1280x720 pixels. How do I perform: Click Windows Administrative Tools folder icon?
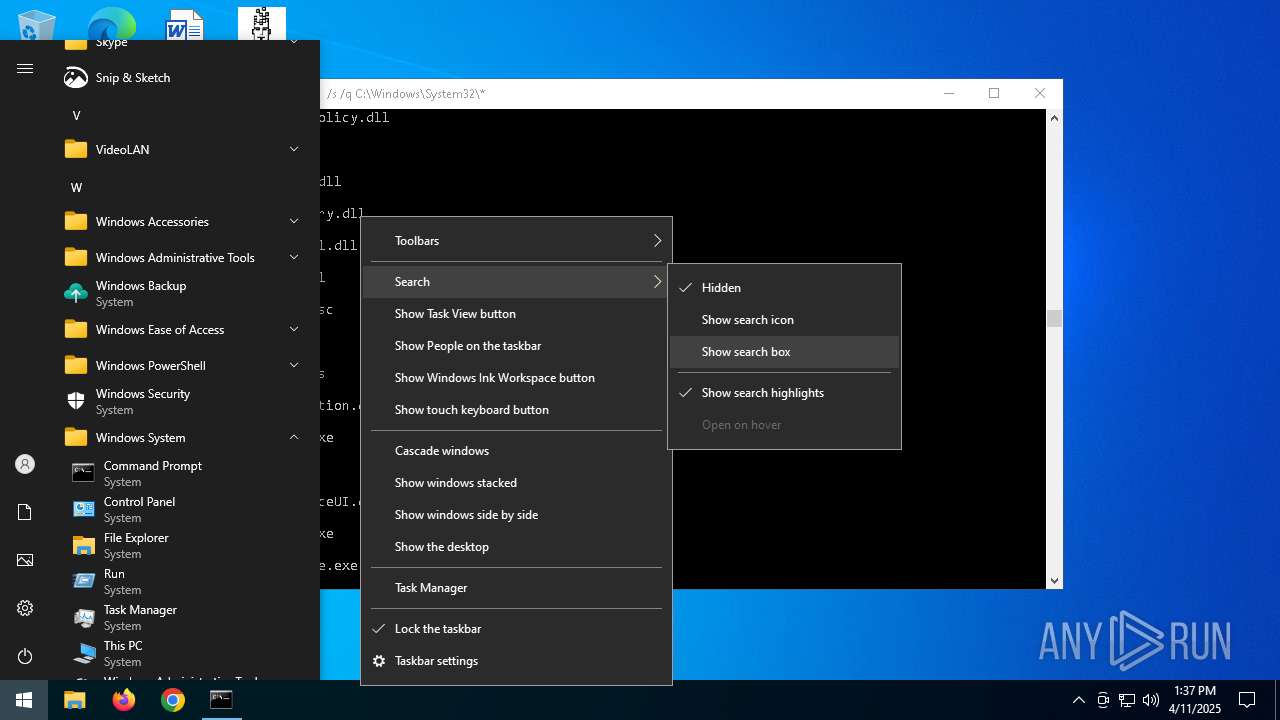click(76, 258)
